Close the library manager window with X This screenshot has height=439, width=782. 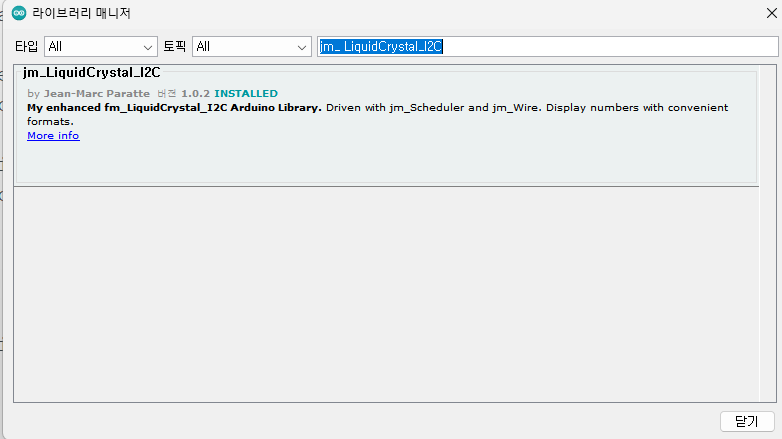point(772,13)
